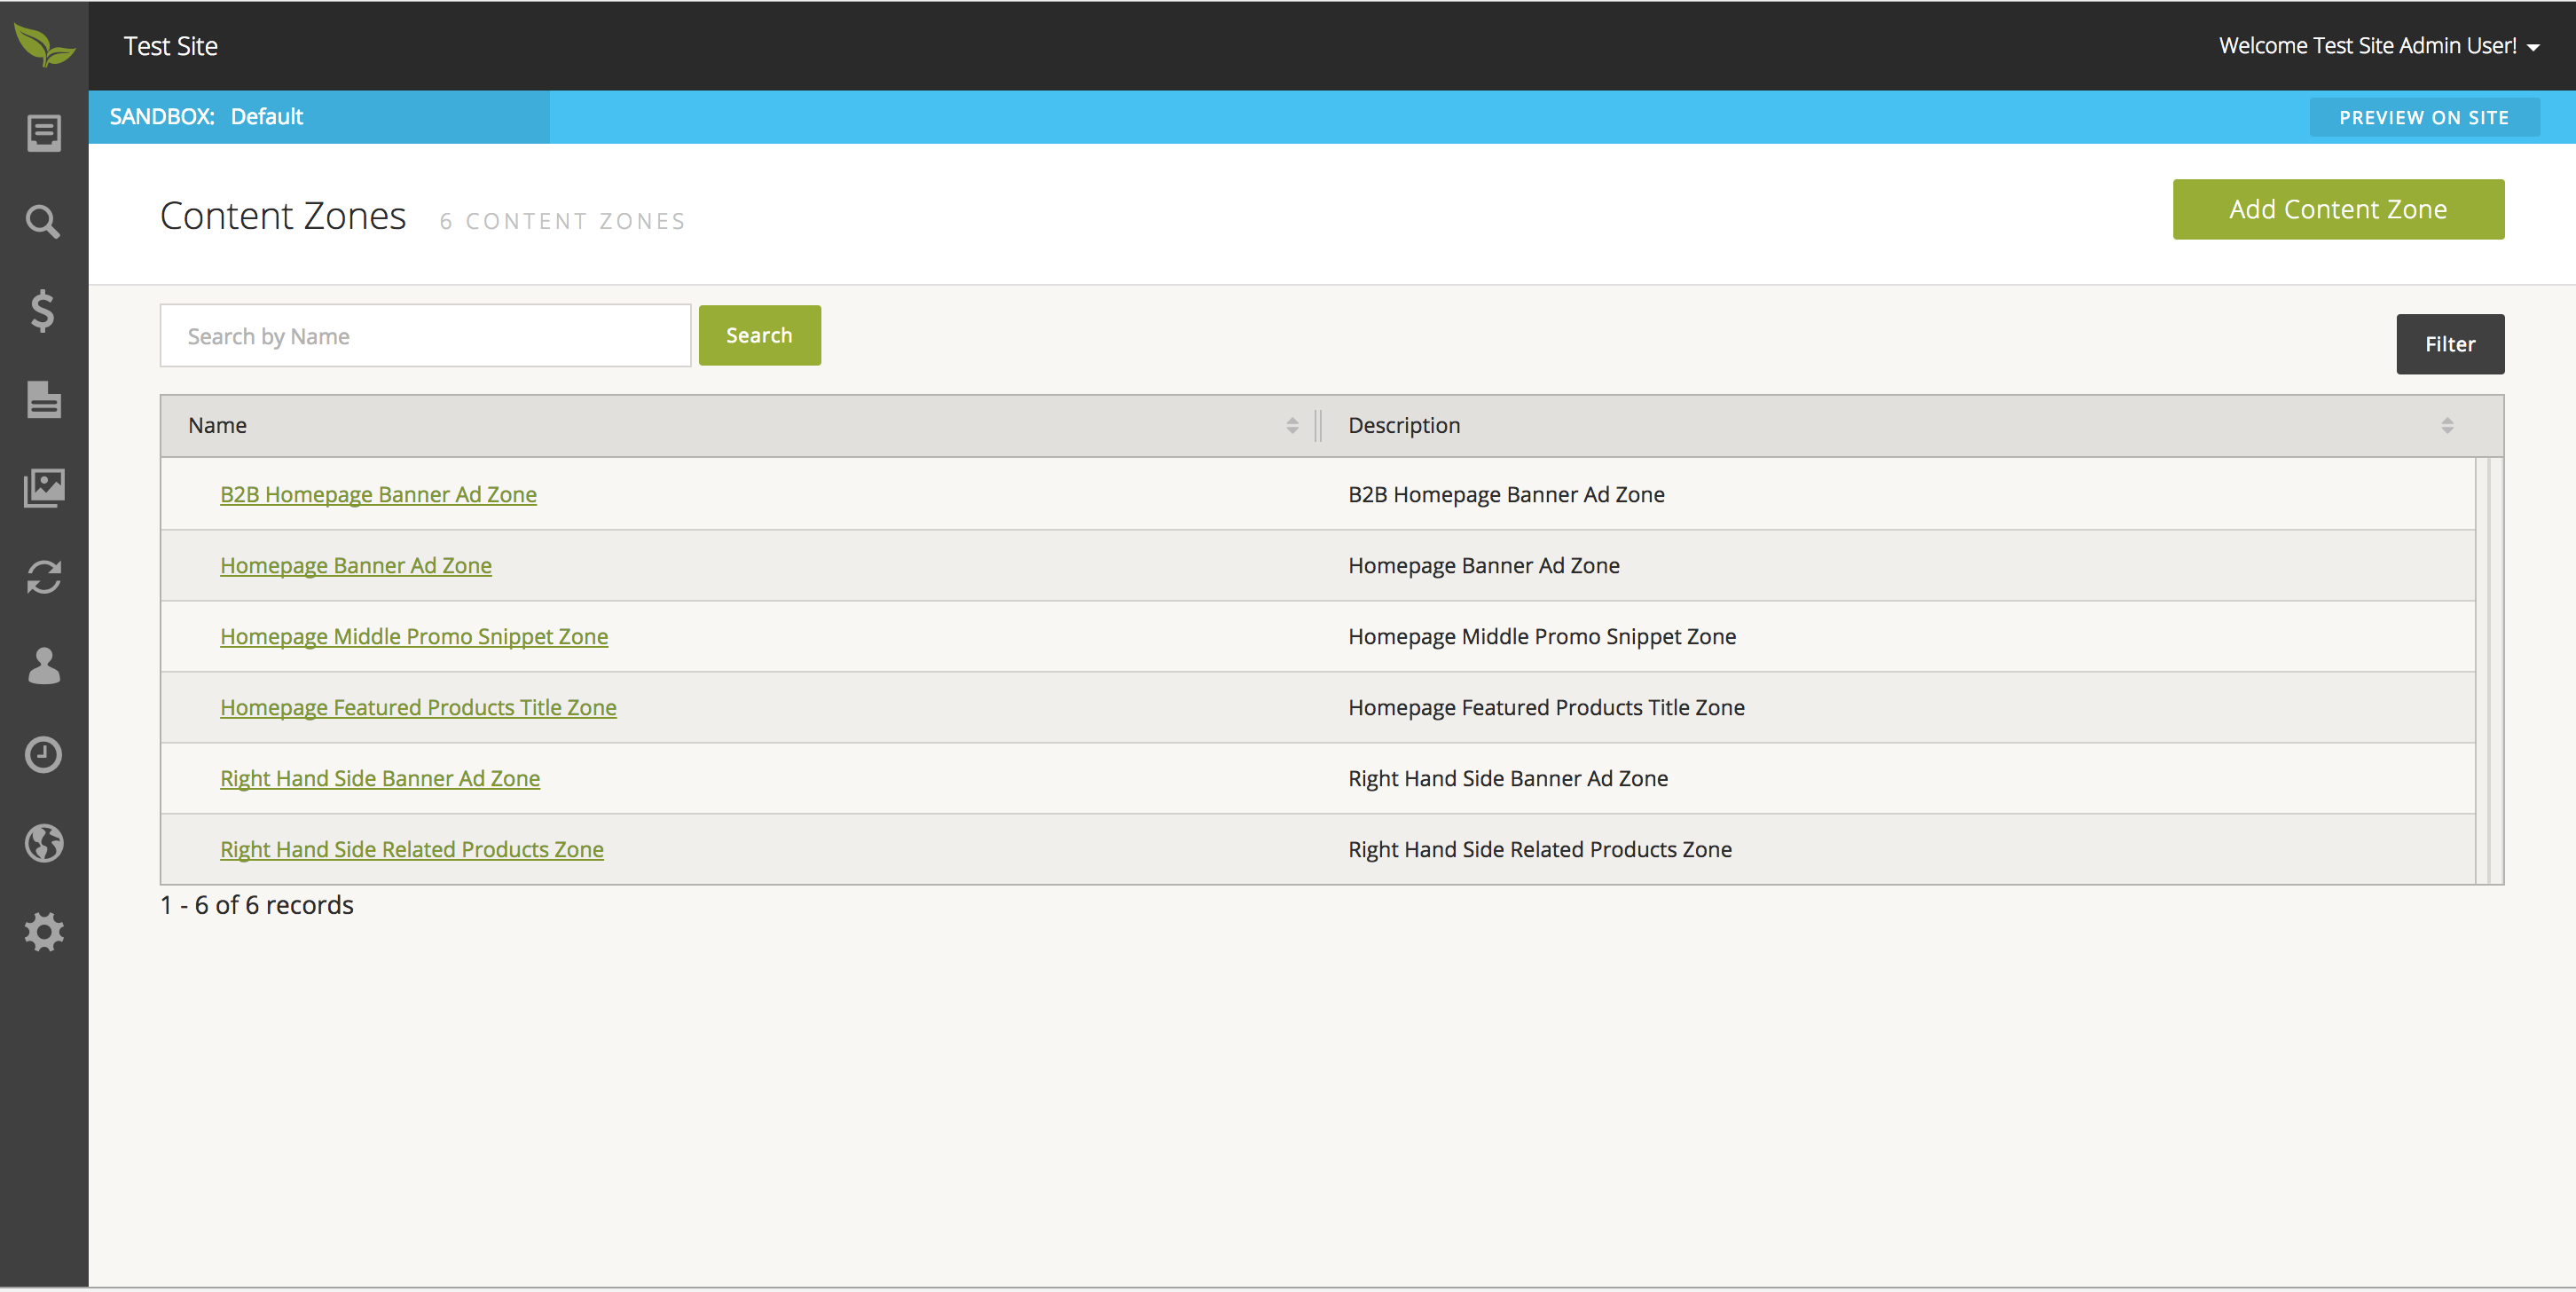The width and height of the screenshot is (2576, 1292).
Task: Focus the Search by Name field
Action: tap(425, 336)
